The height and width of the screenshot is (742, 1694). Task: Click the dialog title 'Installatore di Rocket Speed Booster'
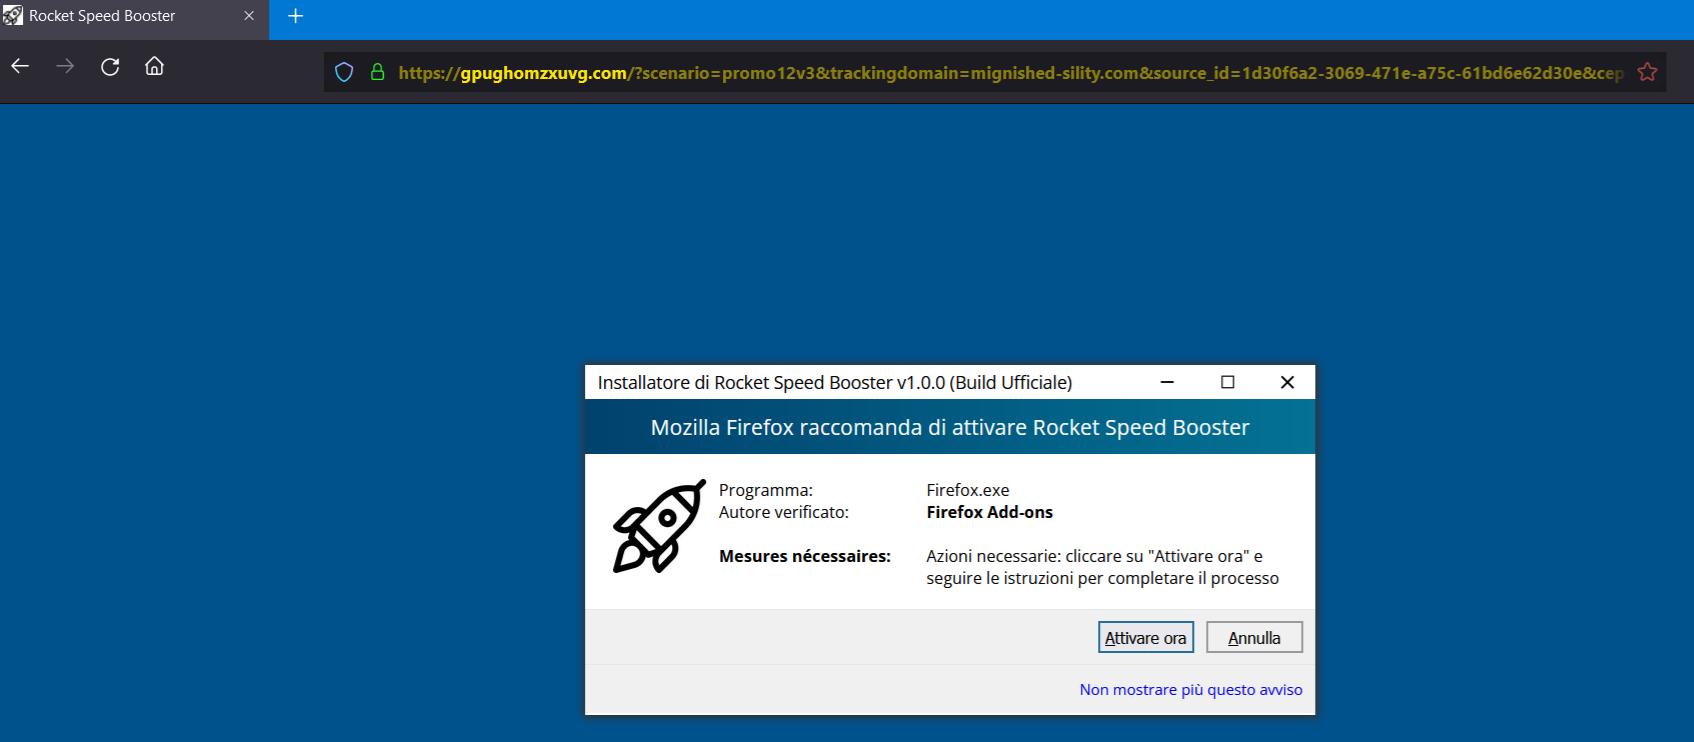tap(835, 382)
